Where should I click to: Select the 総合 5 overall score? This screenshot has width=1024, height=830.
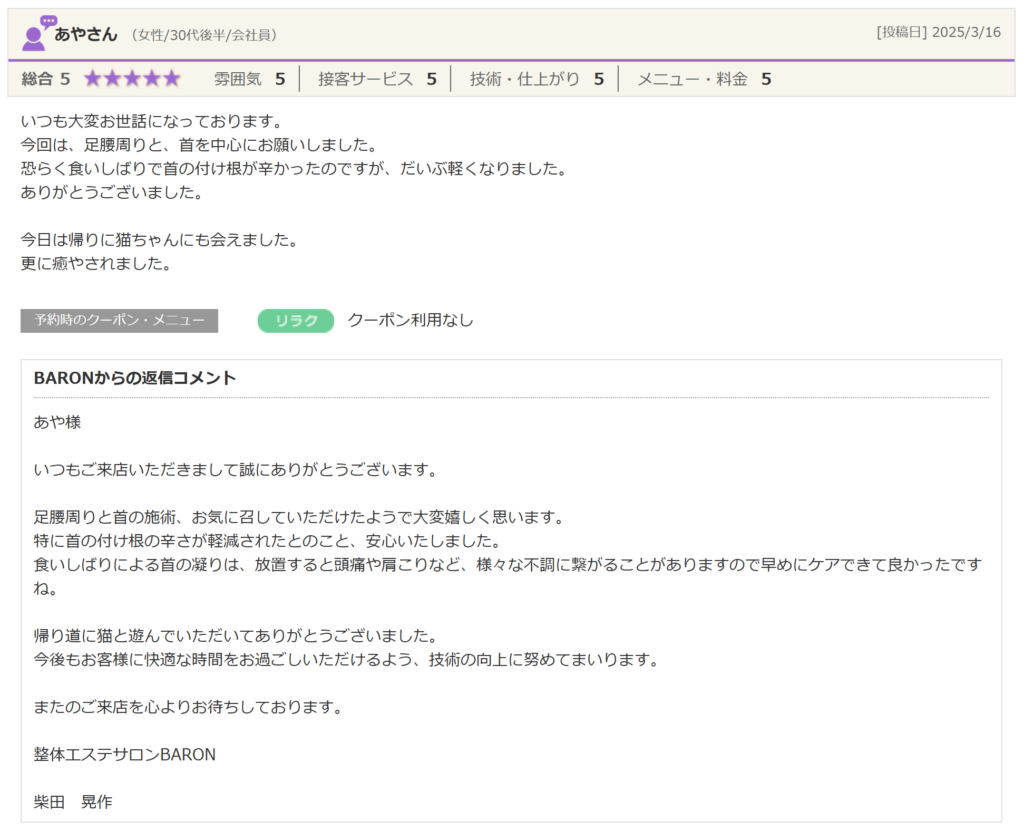point(46,79)
